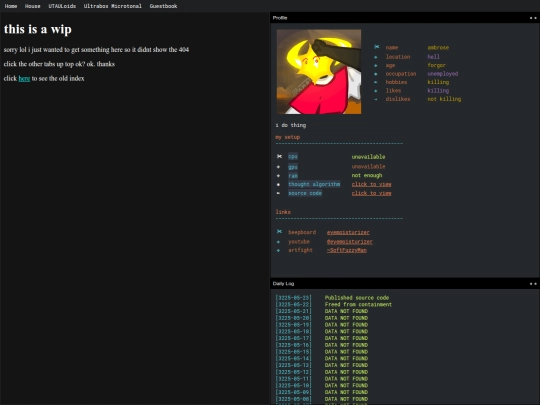Click the highlighted 'thought algorithm' label

click(314, 184)
